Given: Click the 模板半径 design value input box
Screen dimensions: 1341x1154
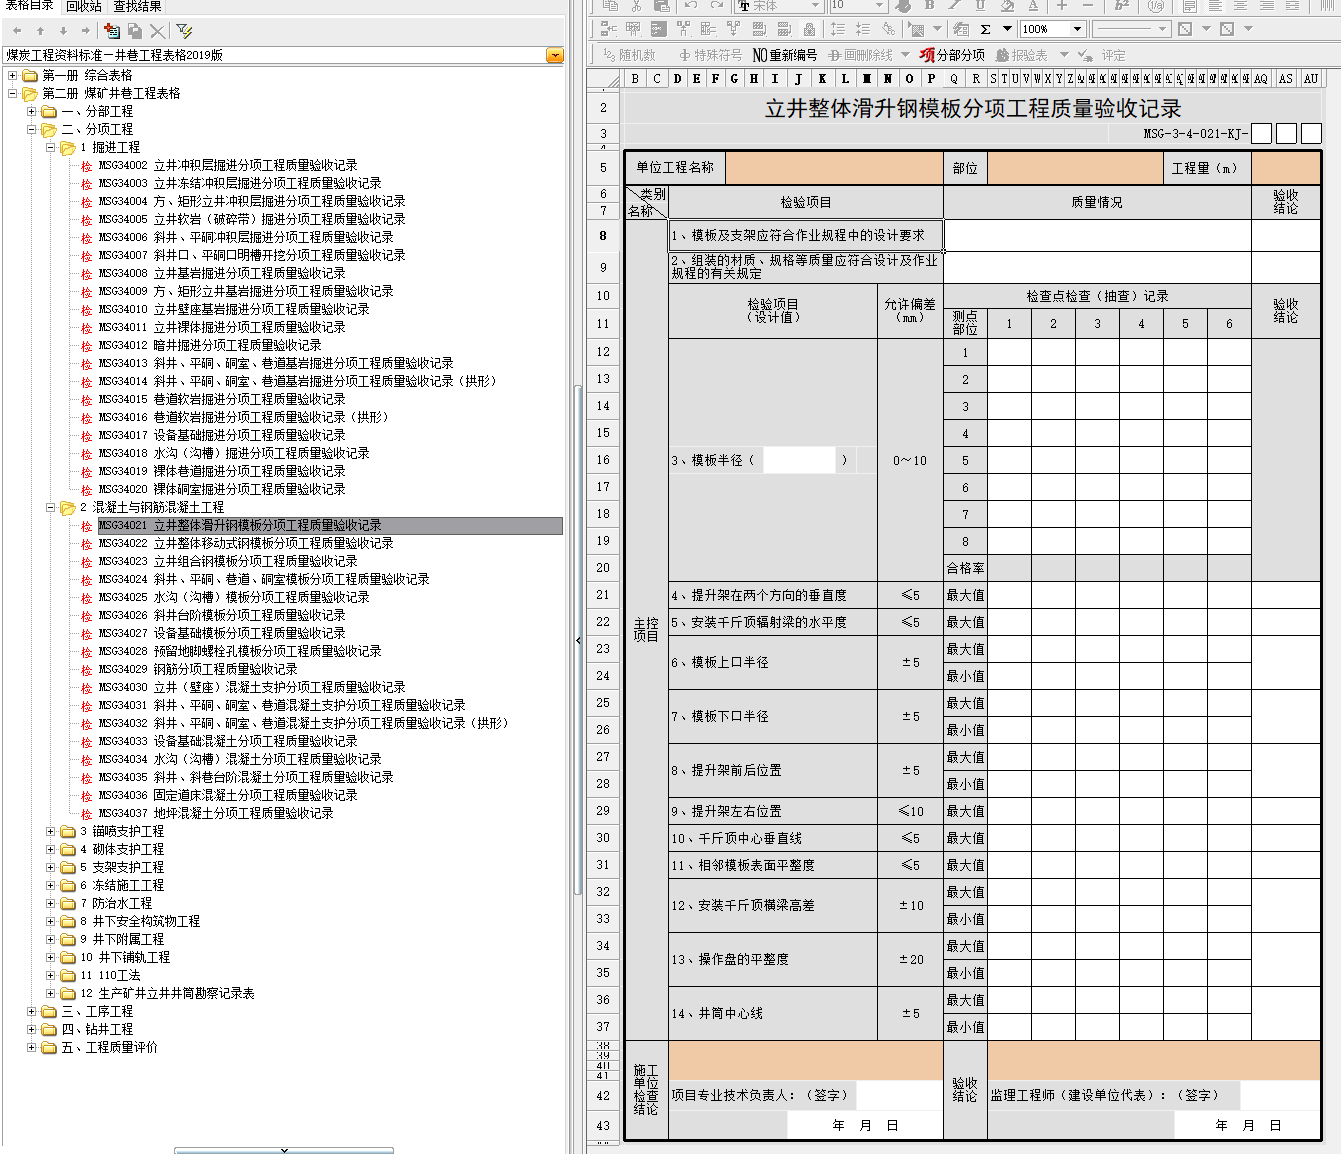Looking at the screenshot, I should coord(798,460).
